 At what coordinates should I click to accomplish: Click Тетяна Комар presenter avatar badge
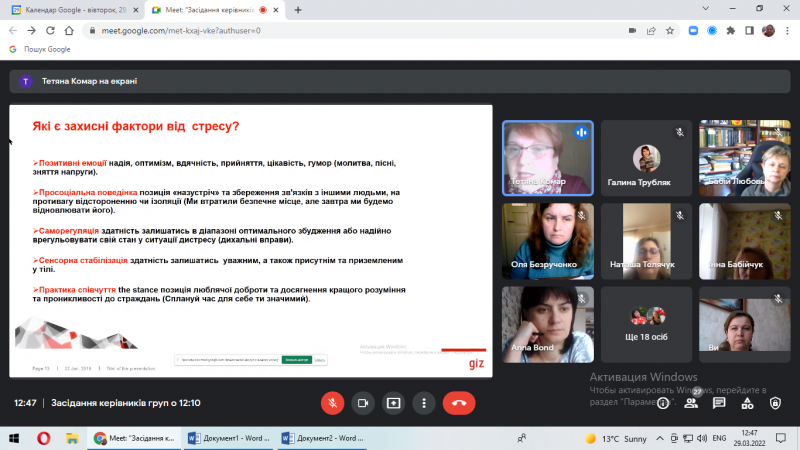[x=26, y=81]
